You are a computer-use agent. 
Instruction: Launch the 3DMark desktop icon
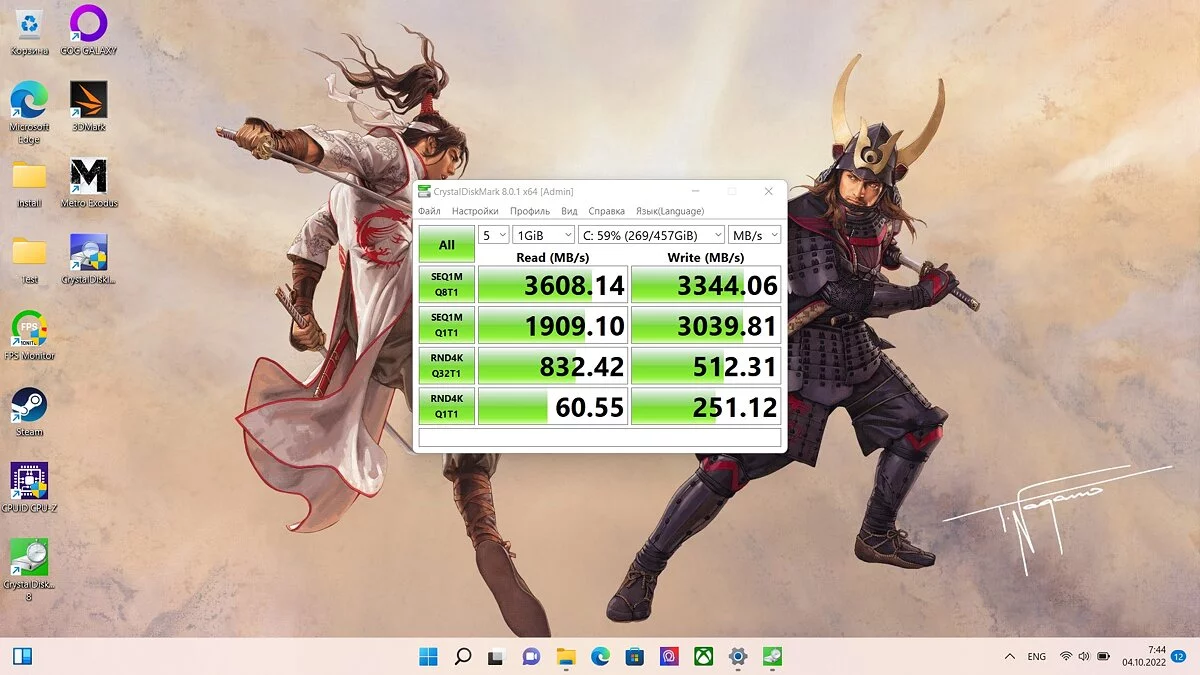click(x=88, y=102)
